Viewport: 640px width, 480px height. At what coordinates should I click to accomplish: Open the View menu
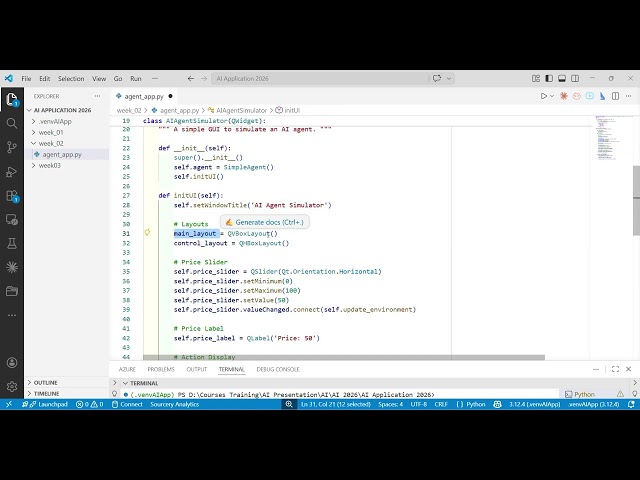(99, 78)
